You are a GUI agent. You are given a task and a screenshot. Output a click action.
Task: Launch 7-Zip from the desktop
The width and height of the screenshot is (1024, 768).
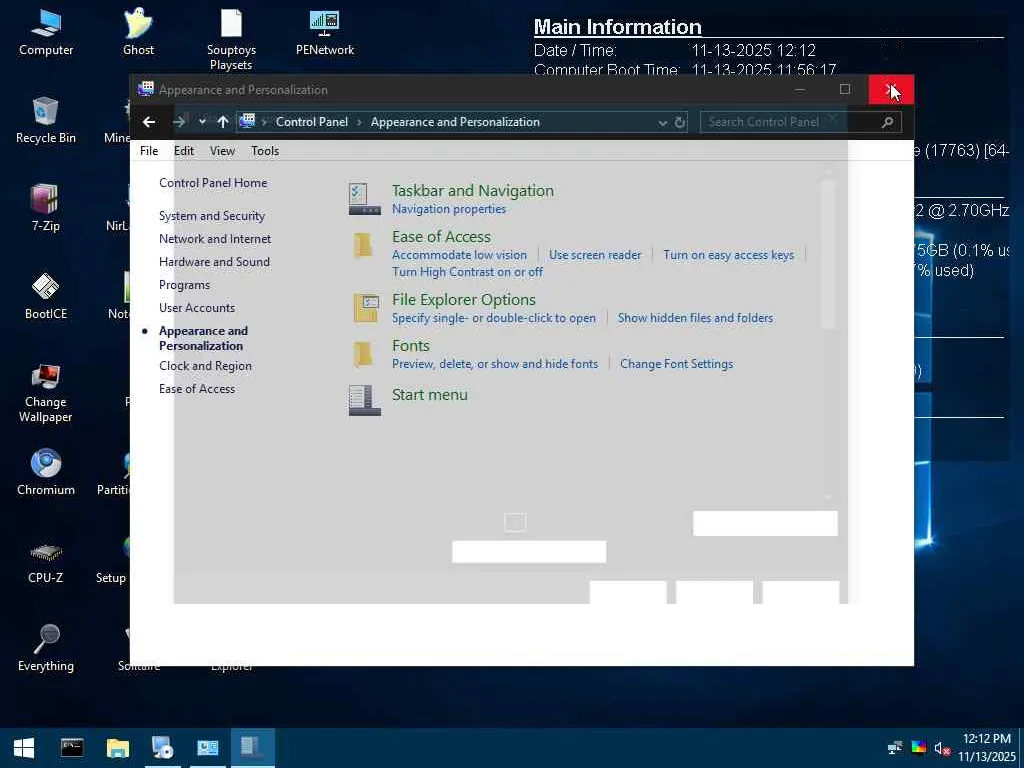[46, 208]
